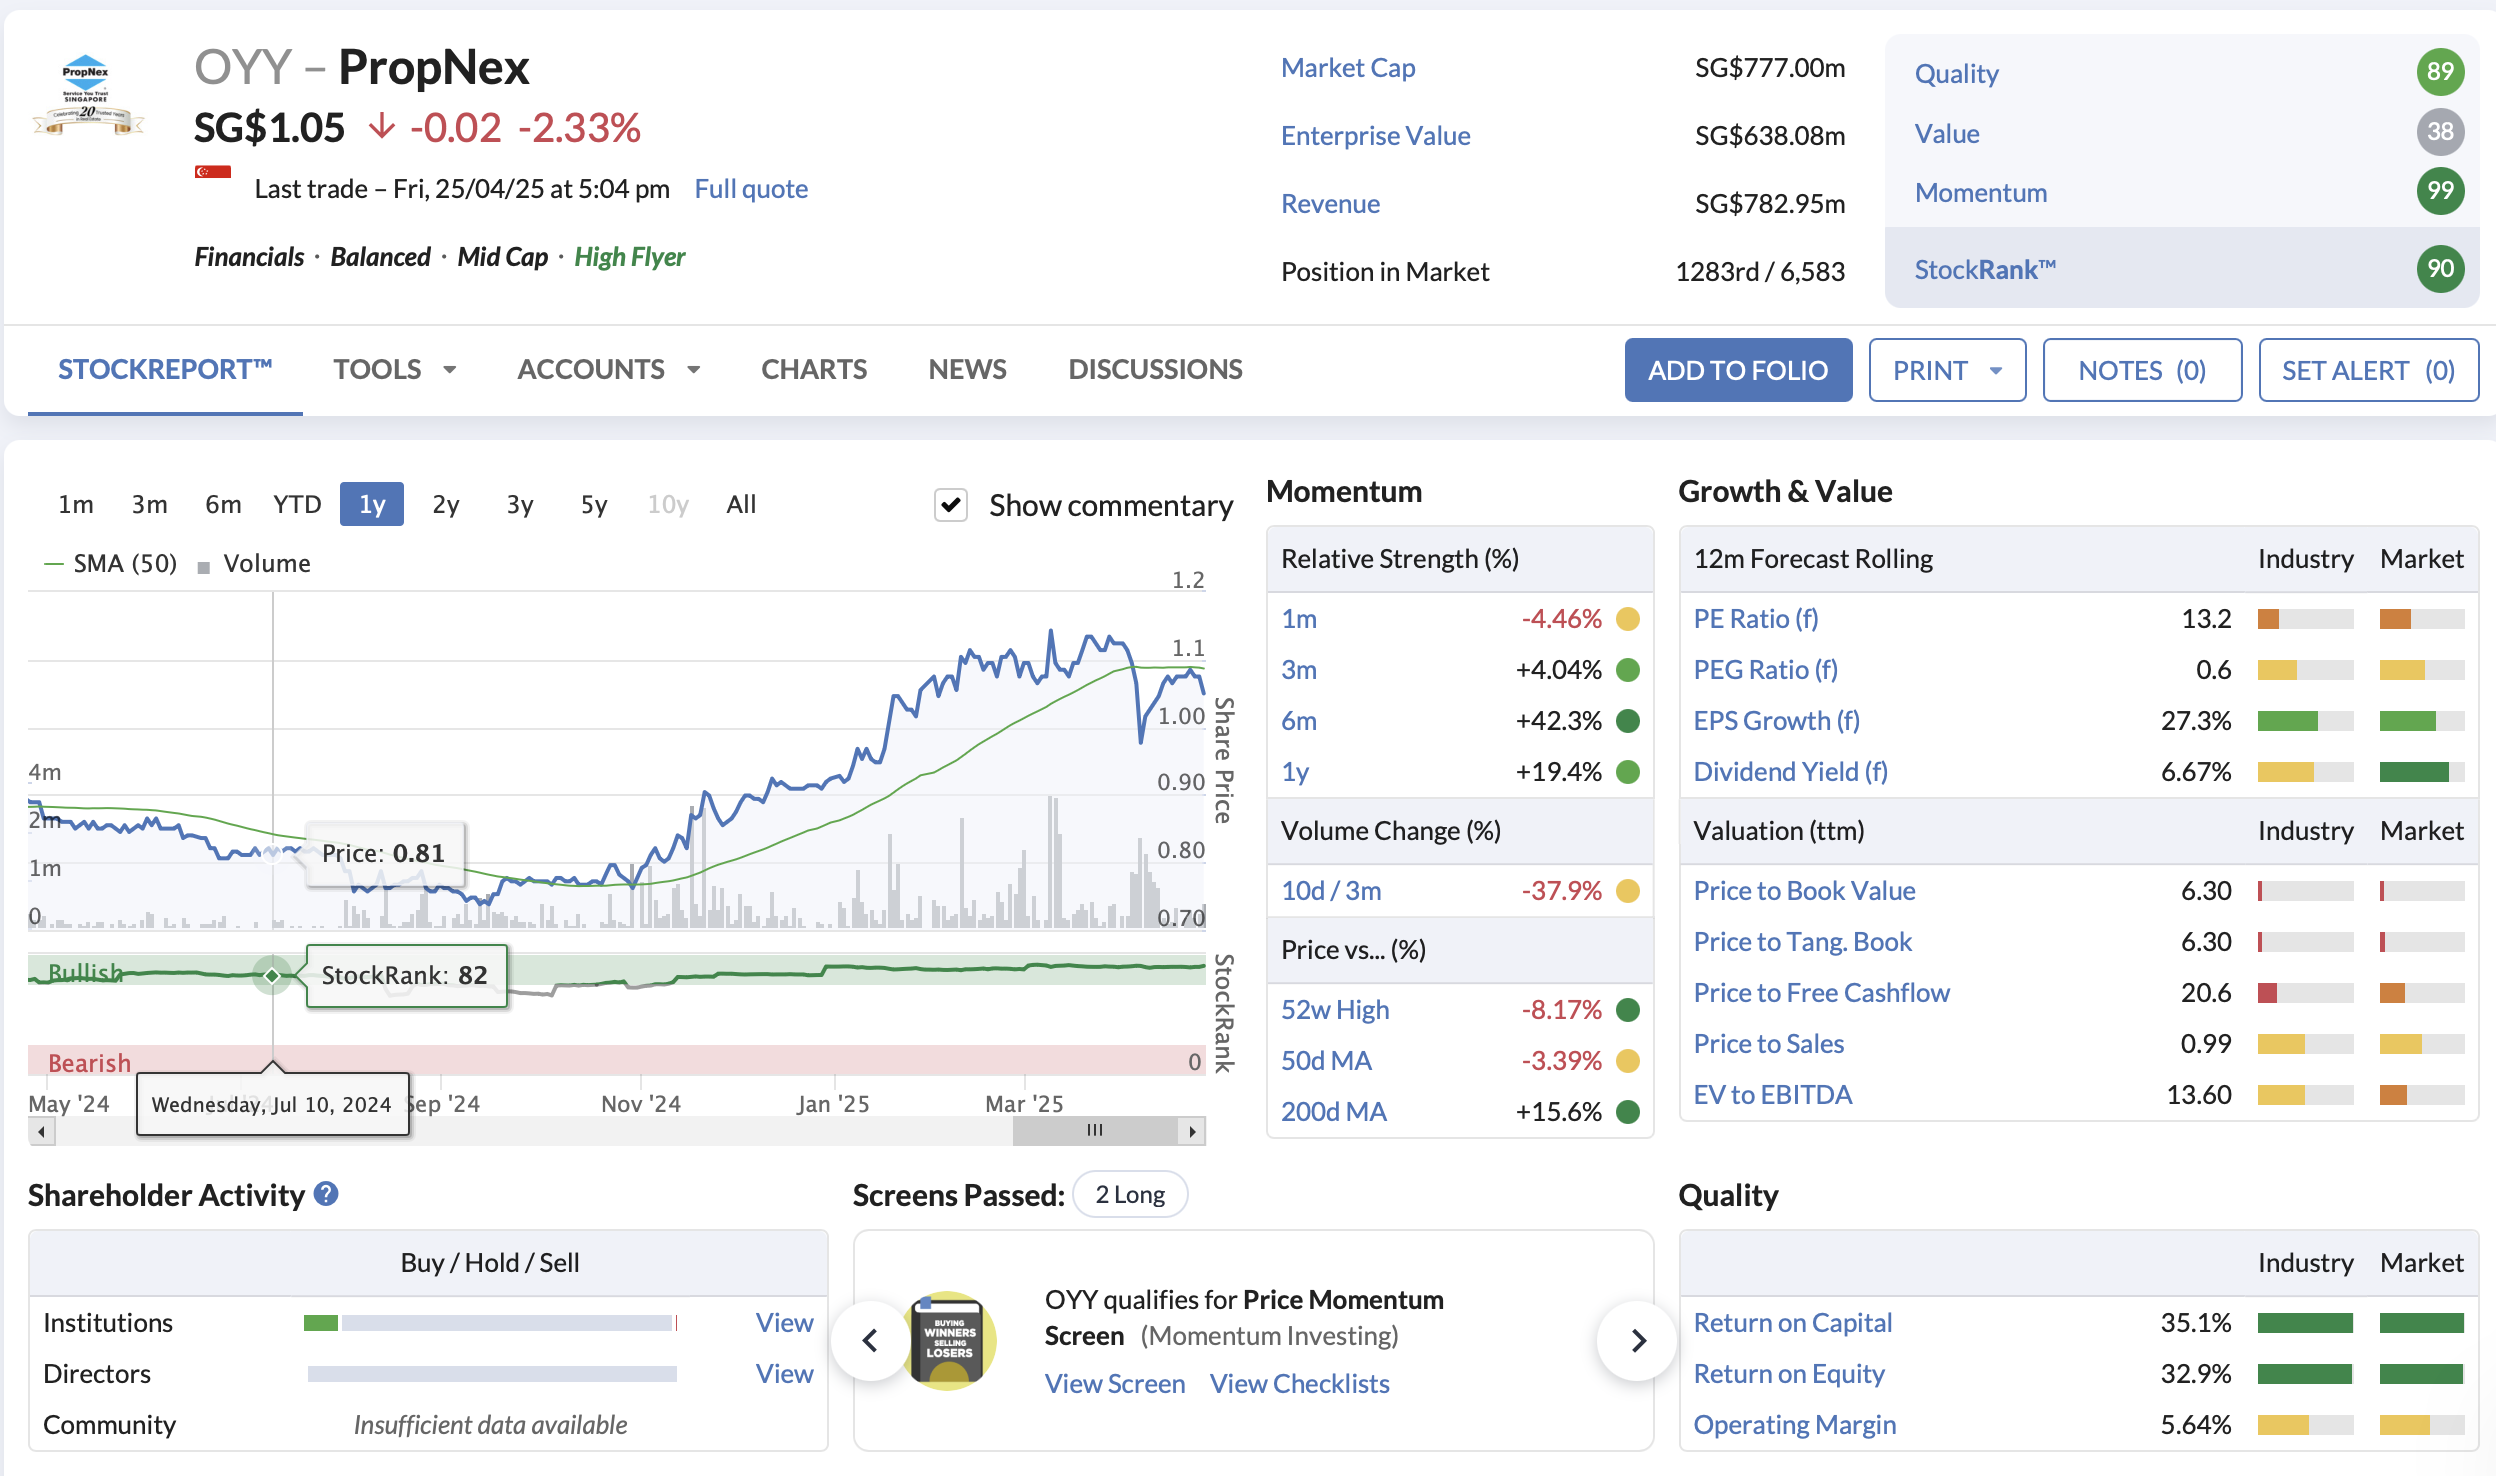2496x1476 pixels.
Task: Click SET ALERT (0) button
Action: click(x=2368, y=370)
